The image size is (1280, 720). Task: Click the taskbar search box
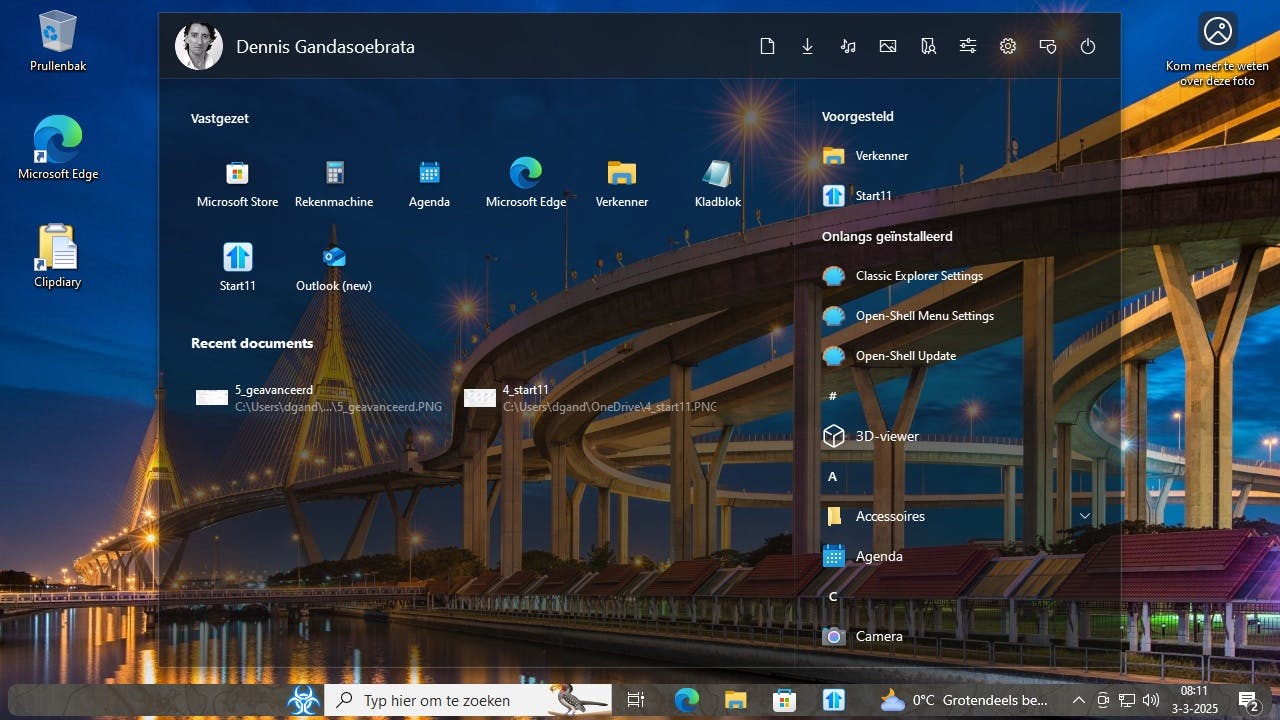point(436,700)
